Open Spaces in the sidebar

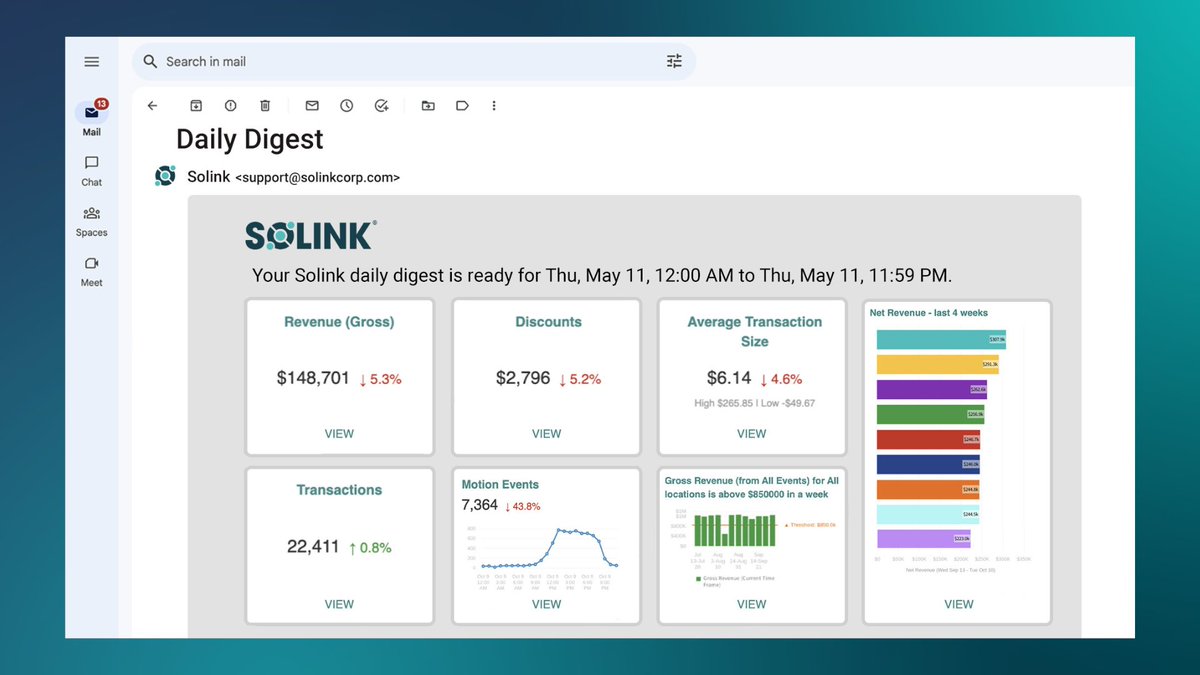pos(91,221)
